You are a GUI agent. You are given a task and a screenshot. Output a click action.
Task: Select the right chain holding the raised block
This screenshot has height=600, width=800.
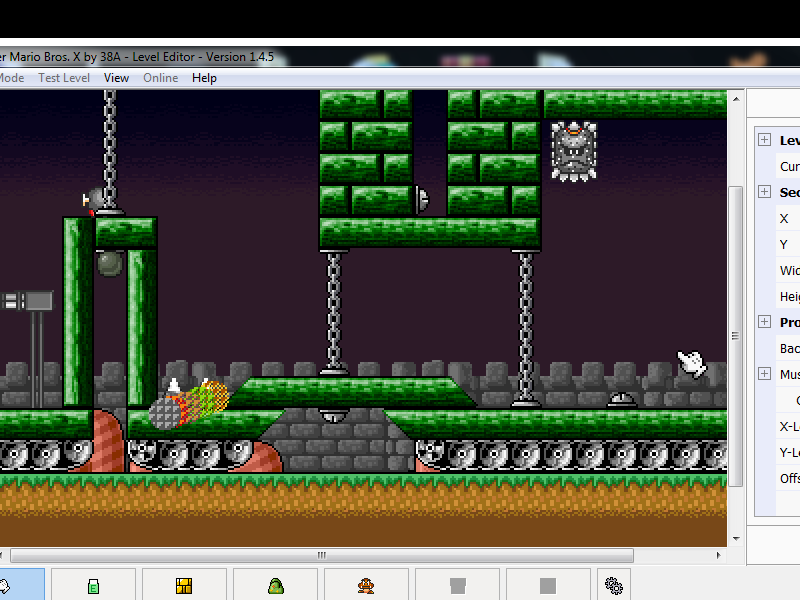pos(526,329)
